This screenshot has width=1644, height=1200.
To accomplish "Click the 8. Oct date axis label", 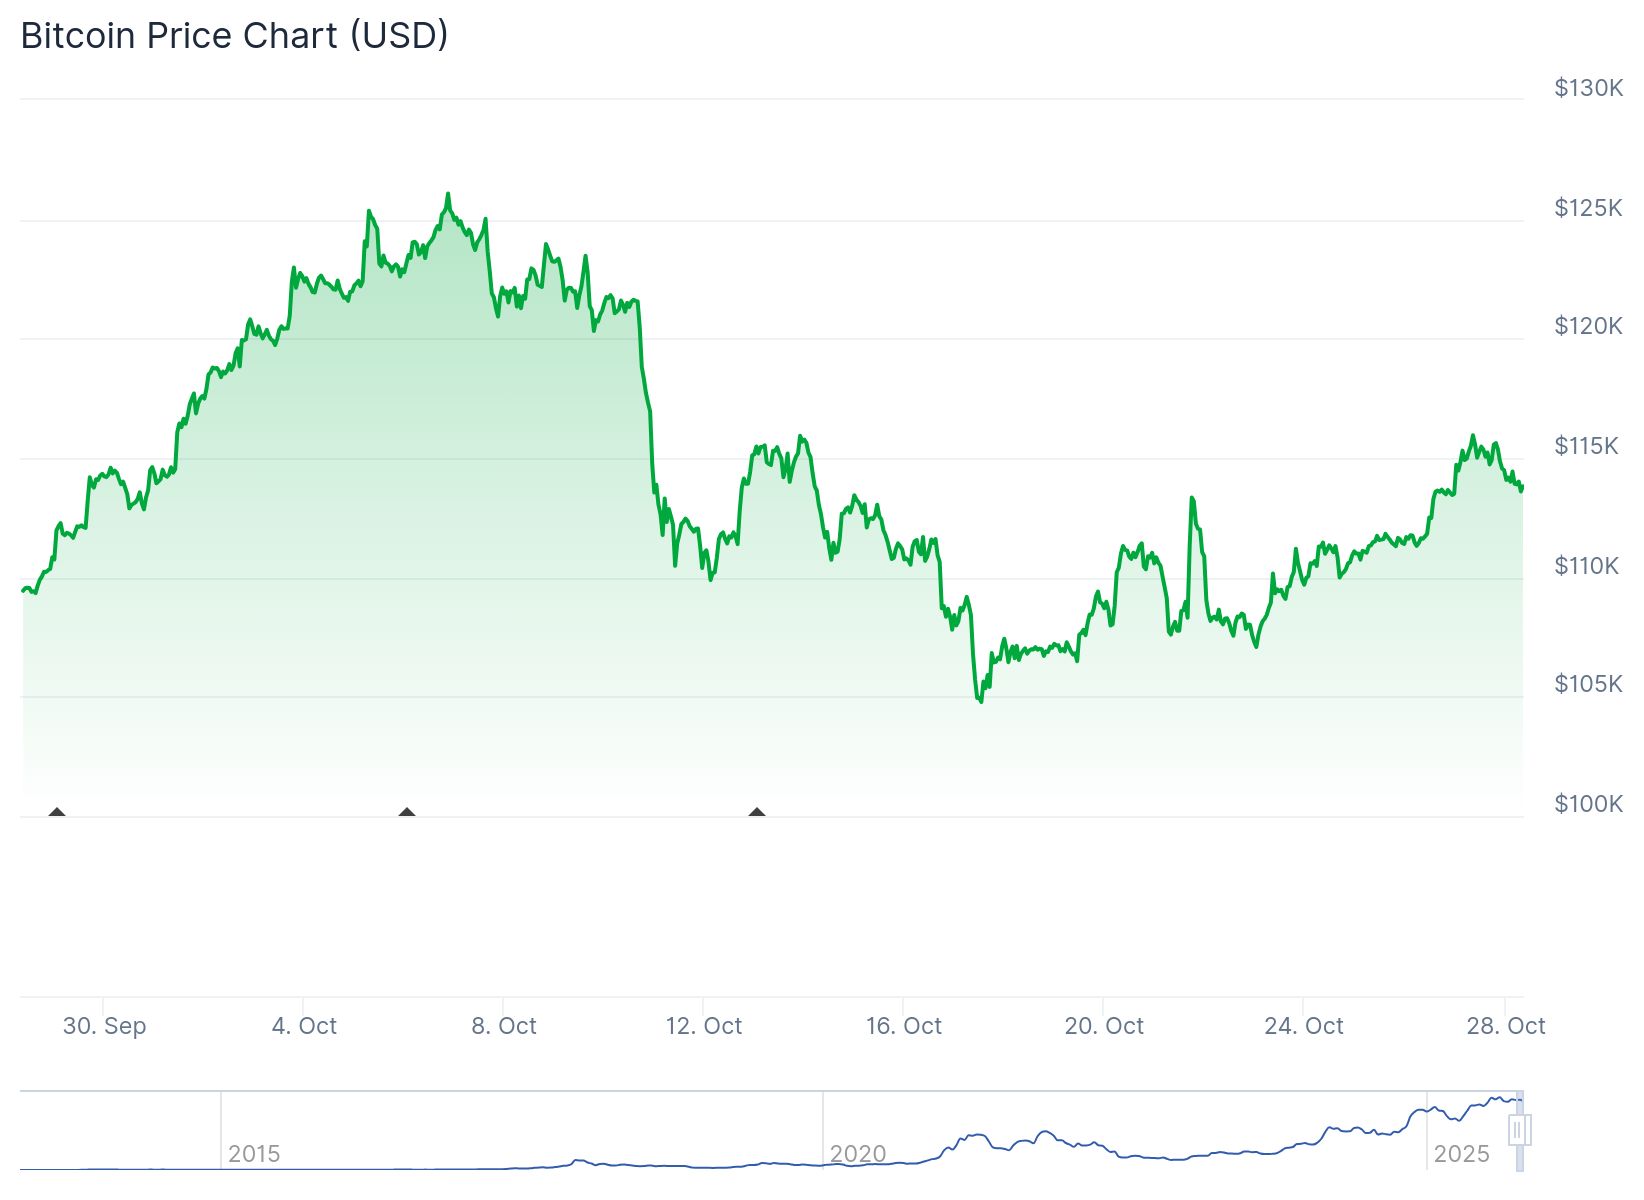I will pos(504,1026).
